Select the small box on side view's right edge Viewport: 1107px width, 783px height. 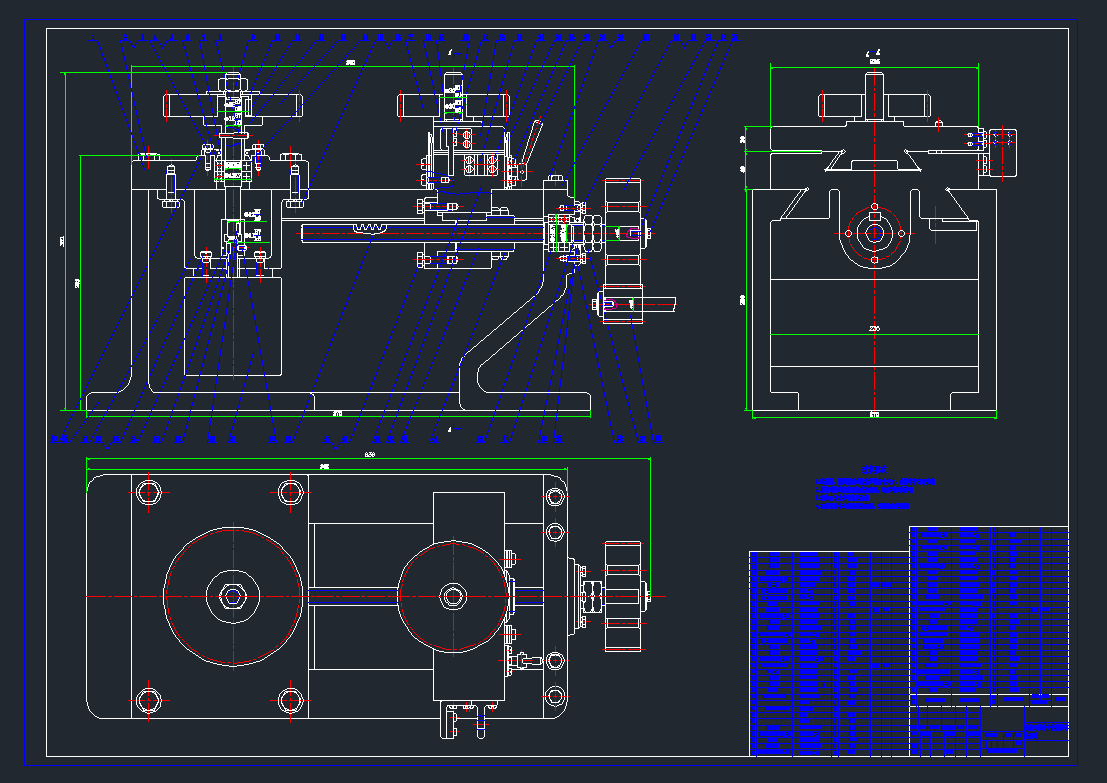[x=1003, y=149]
